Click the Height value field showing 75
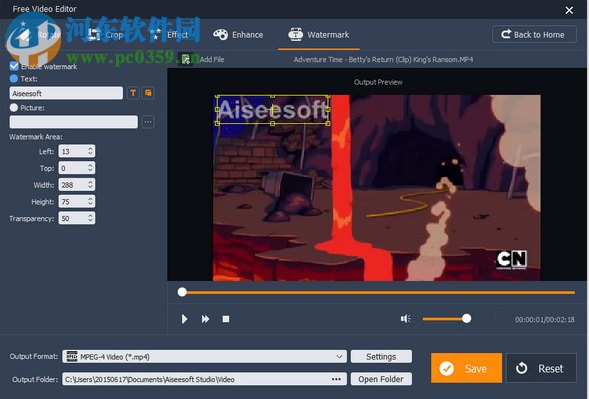 [73, 201]
